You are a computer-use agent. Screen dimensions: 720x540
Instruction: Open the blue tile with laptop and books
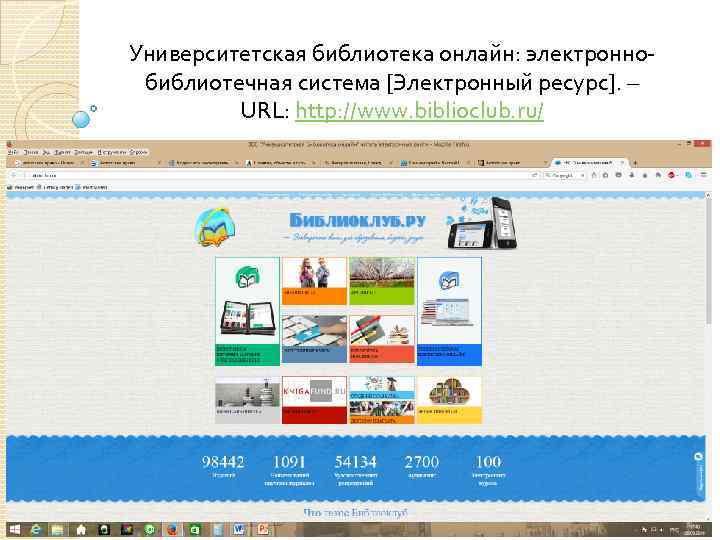pos(449,311)
